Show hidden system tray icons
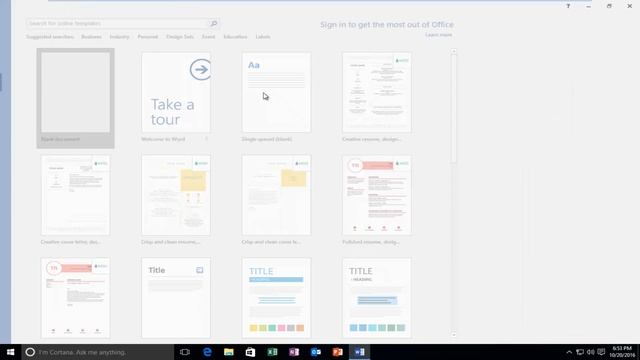Screen dimensions: 640x360 tap(569, 352)
